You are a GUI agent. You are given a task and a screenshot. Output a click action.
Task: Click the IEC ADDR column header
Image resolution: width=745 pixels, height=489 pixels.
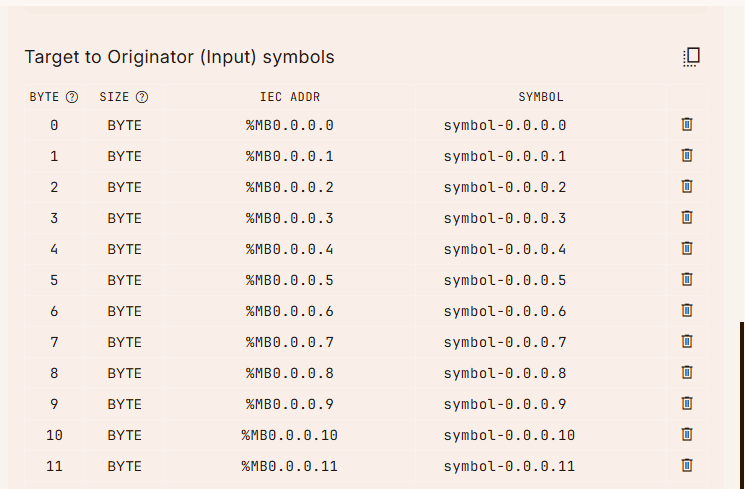(290, 97)
